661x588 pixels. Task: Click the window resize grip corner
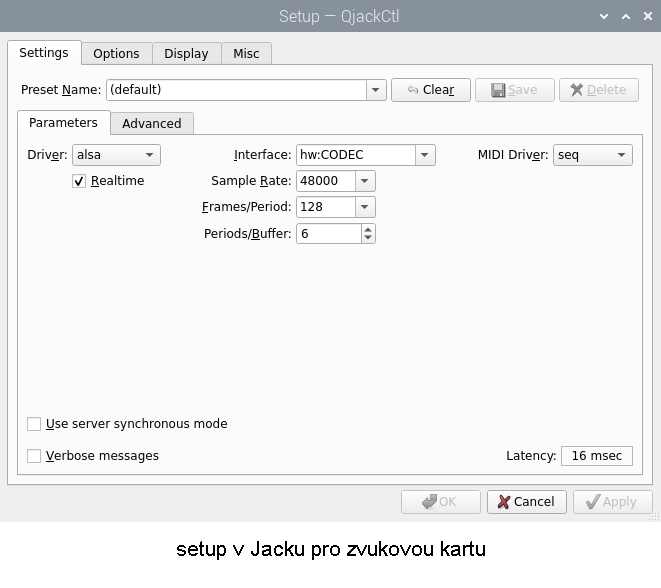pyautogui.click(x=656, y=517)
